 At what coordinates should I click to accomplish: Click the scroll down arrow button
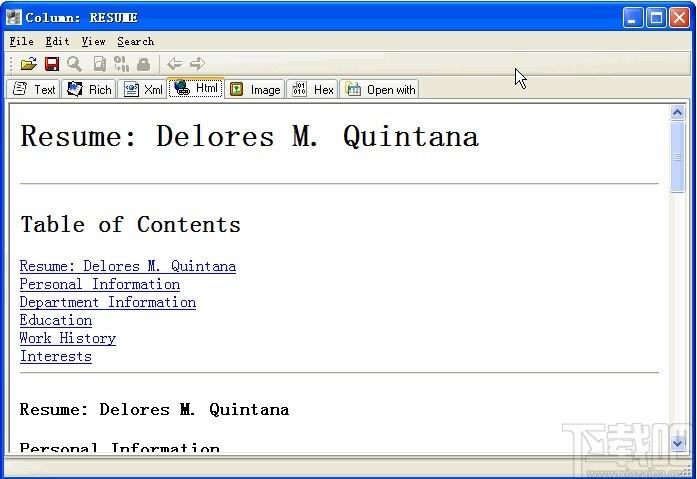click(677, 443)
